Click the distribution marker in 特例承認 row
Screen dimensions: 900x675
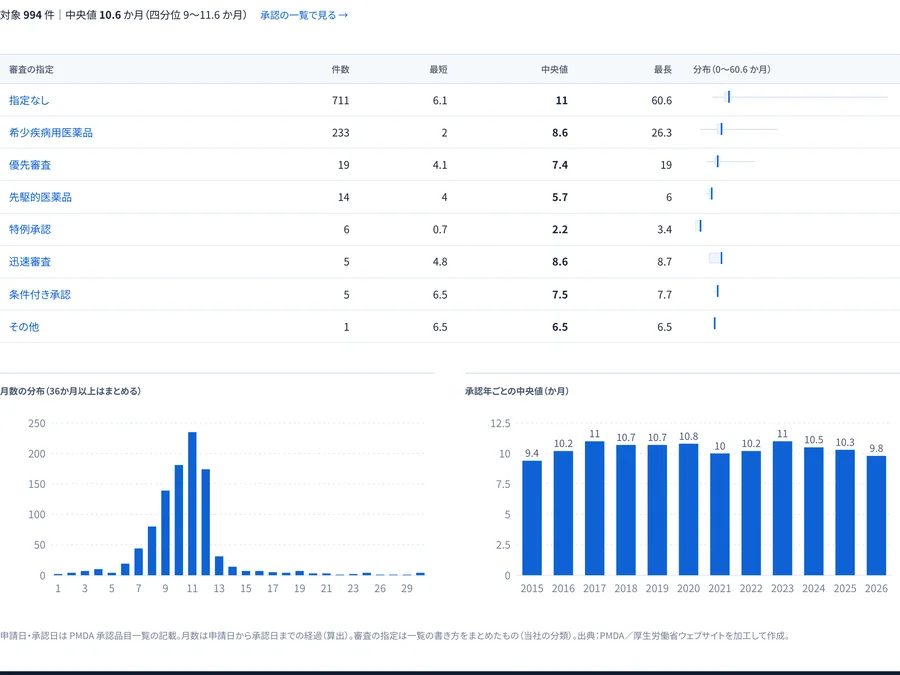pyautogui.click(x=700, y=226)
